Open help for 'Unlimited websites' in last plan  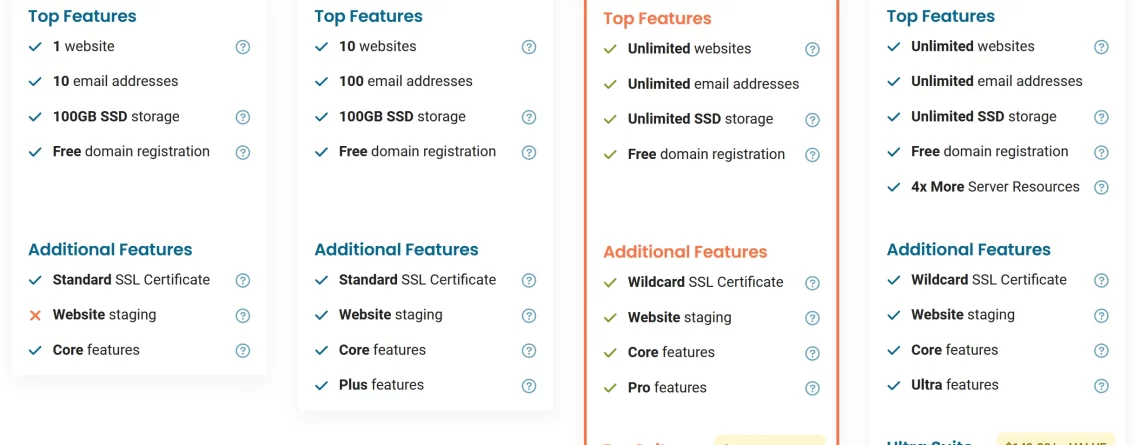coord(1101,47)
